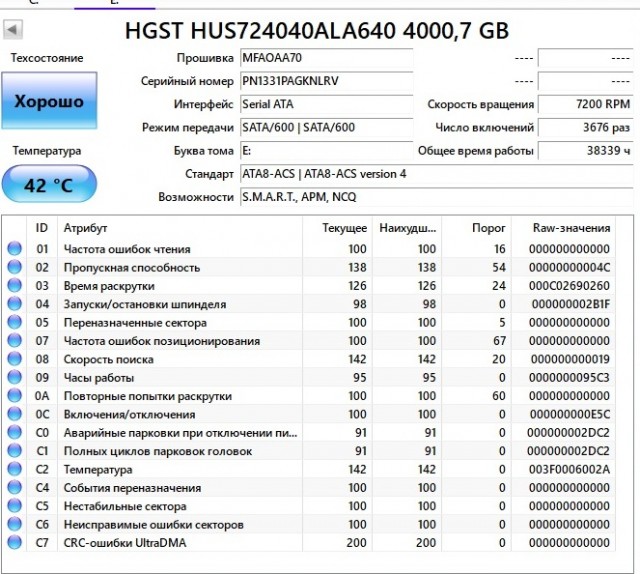Select row Нестабильные сектора
Image resolution: width=640 pixels, height=574 pixels.
click(x=309, y=506)
